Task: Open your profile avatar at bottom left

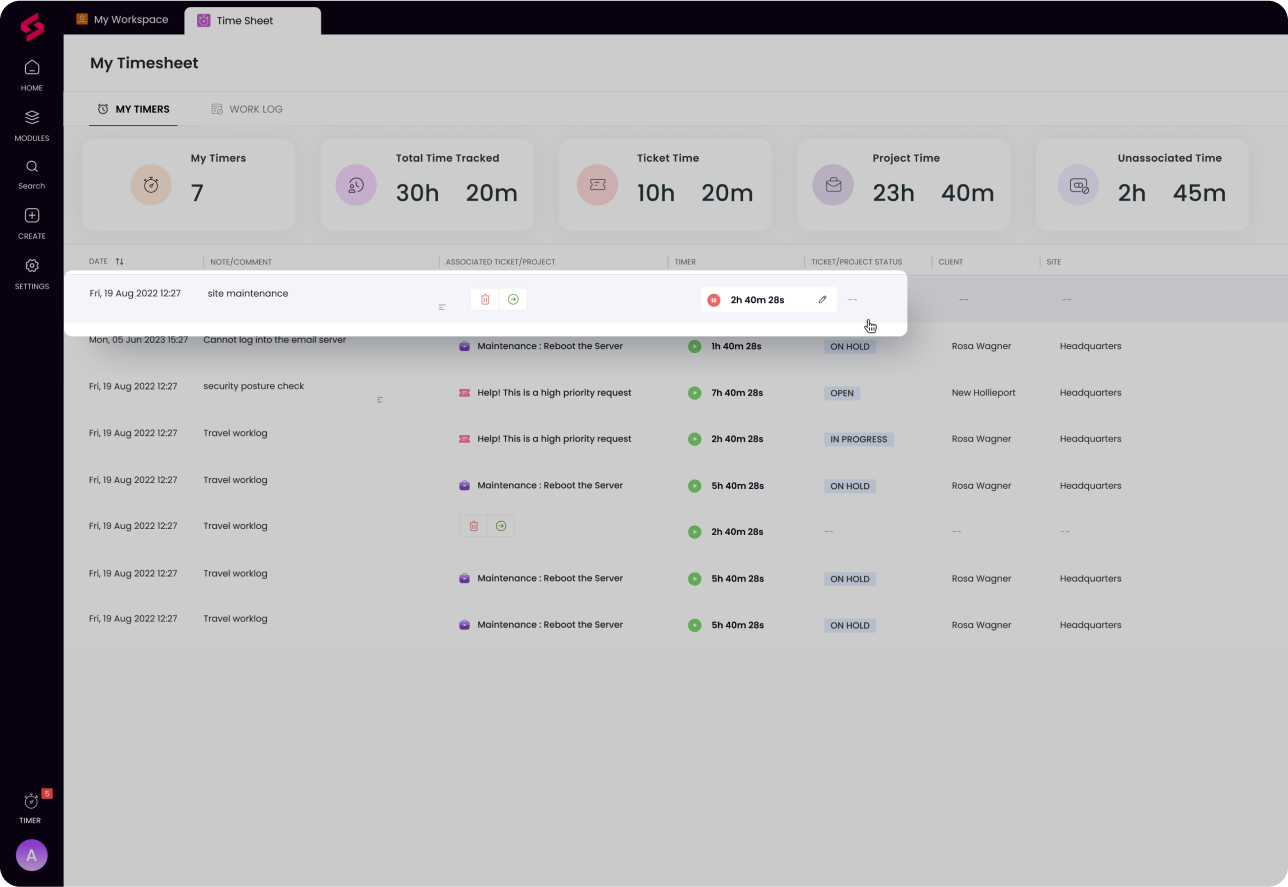Action: pos(31,855)
